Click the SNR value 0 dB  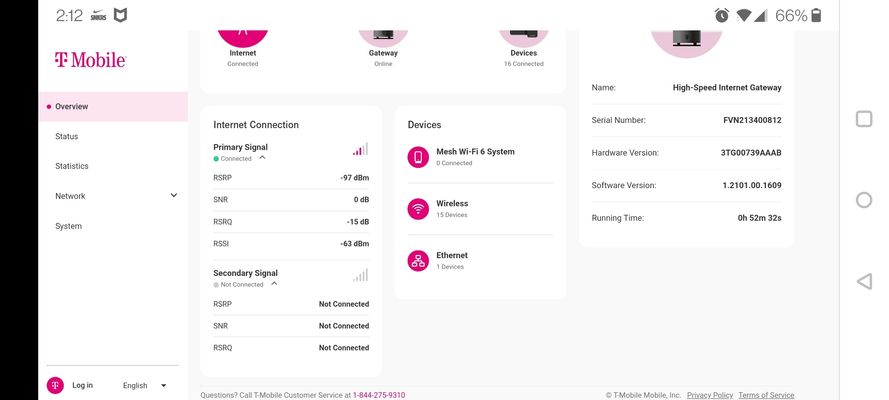(361, 200)
